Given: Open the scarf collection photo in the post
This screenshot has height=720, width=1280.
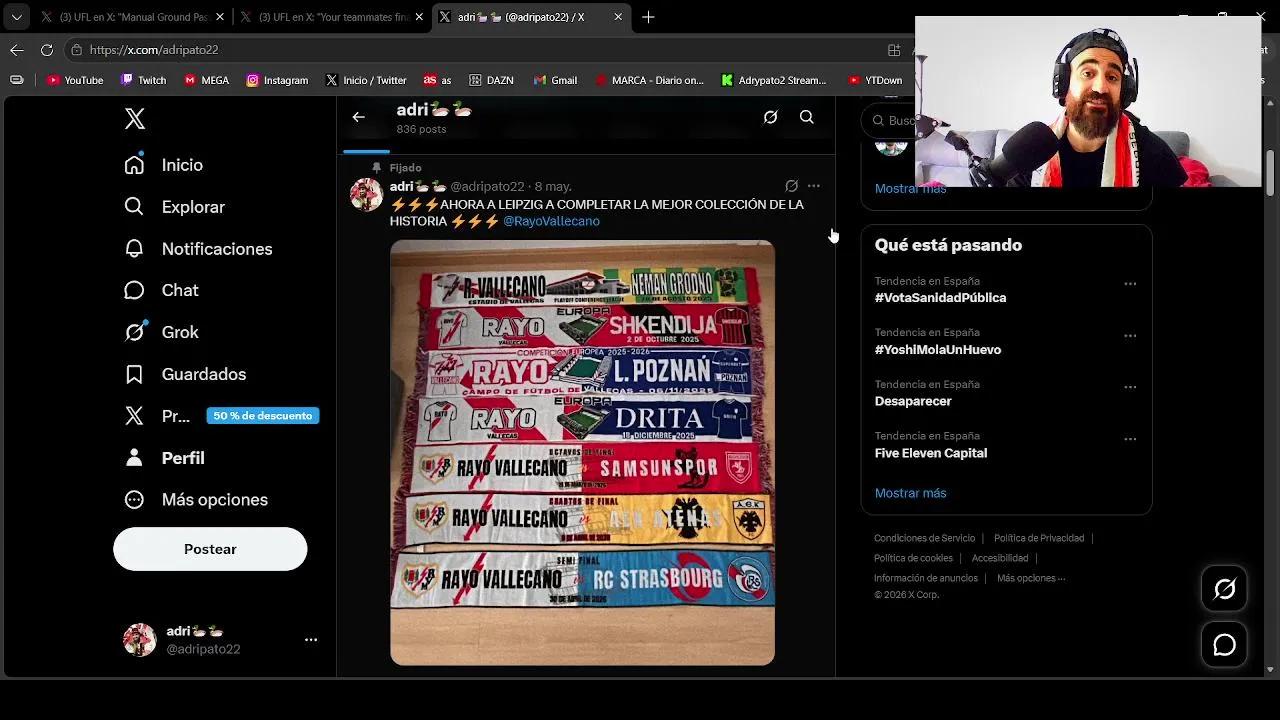Looking at the screenshot, I should 582,452.
